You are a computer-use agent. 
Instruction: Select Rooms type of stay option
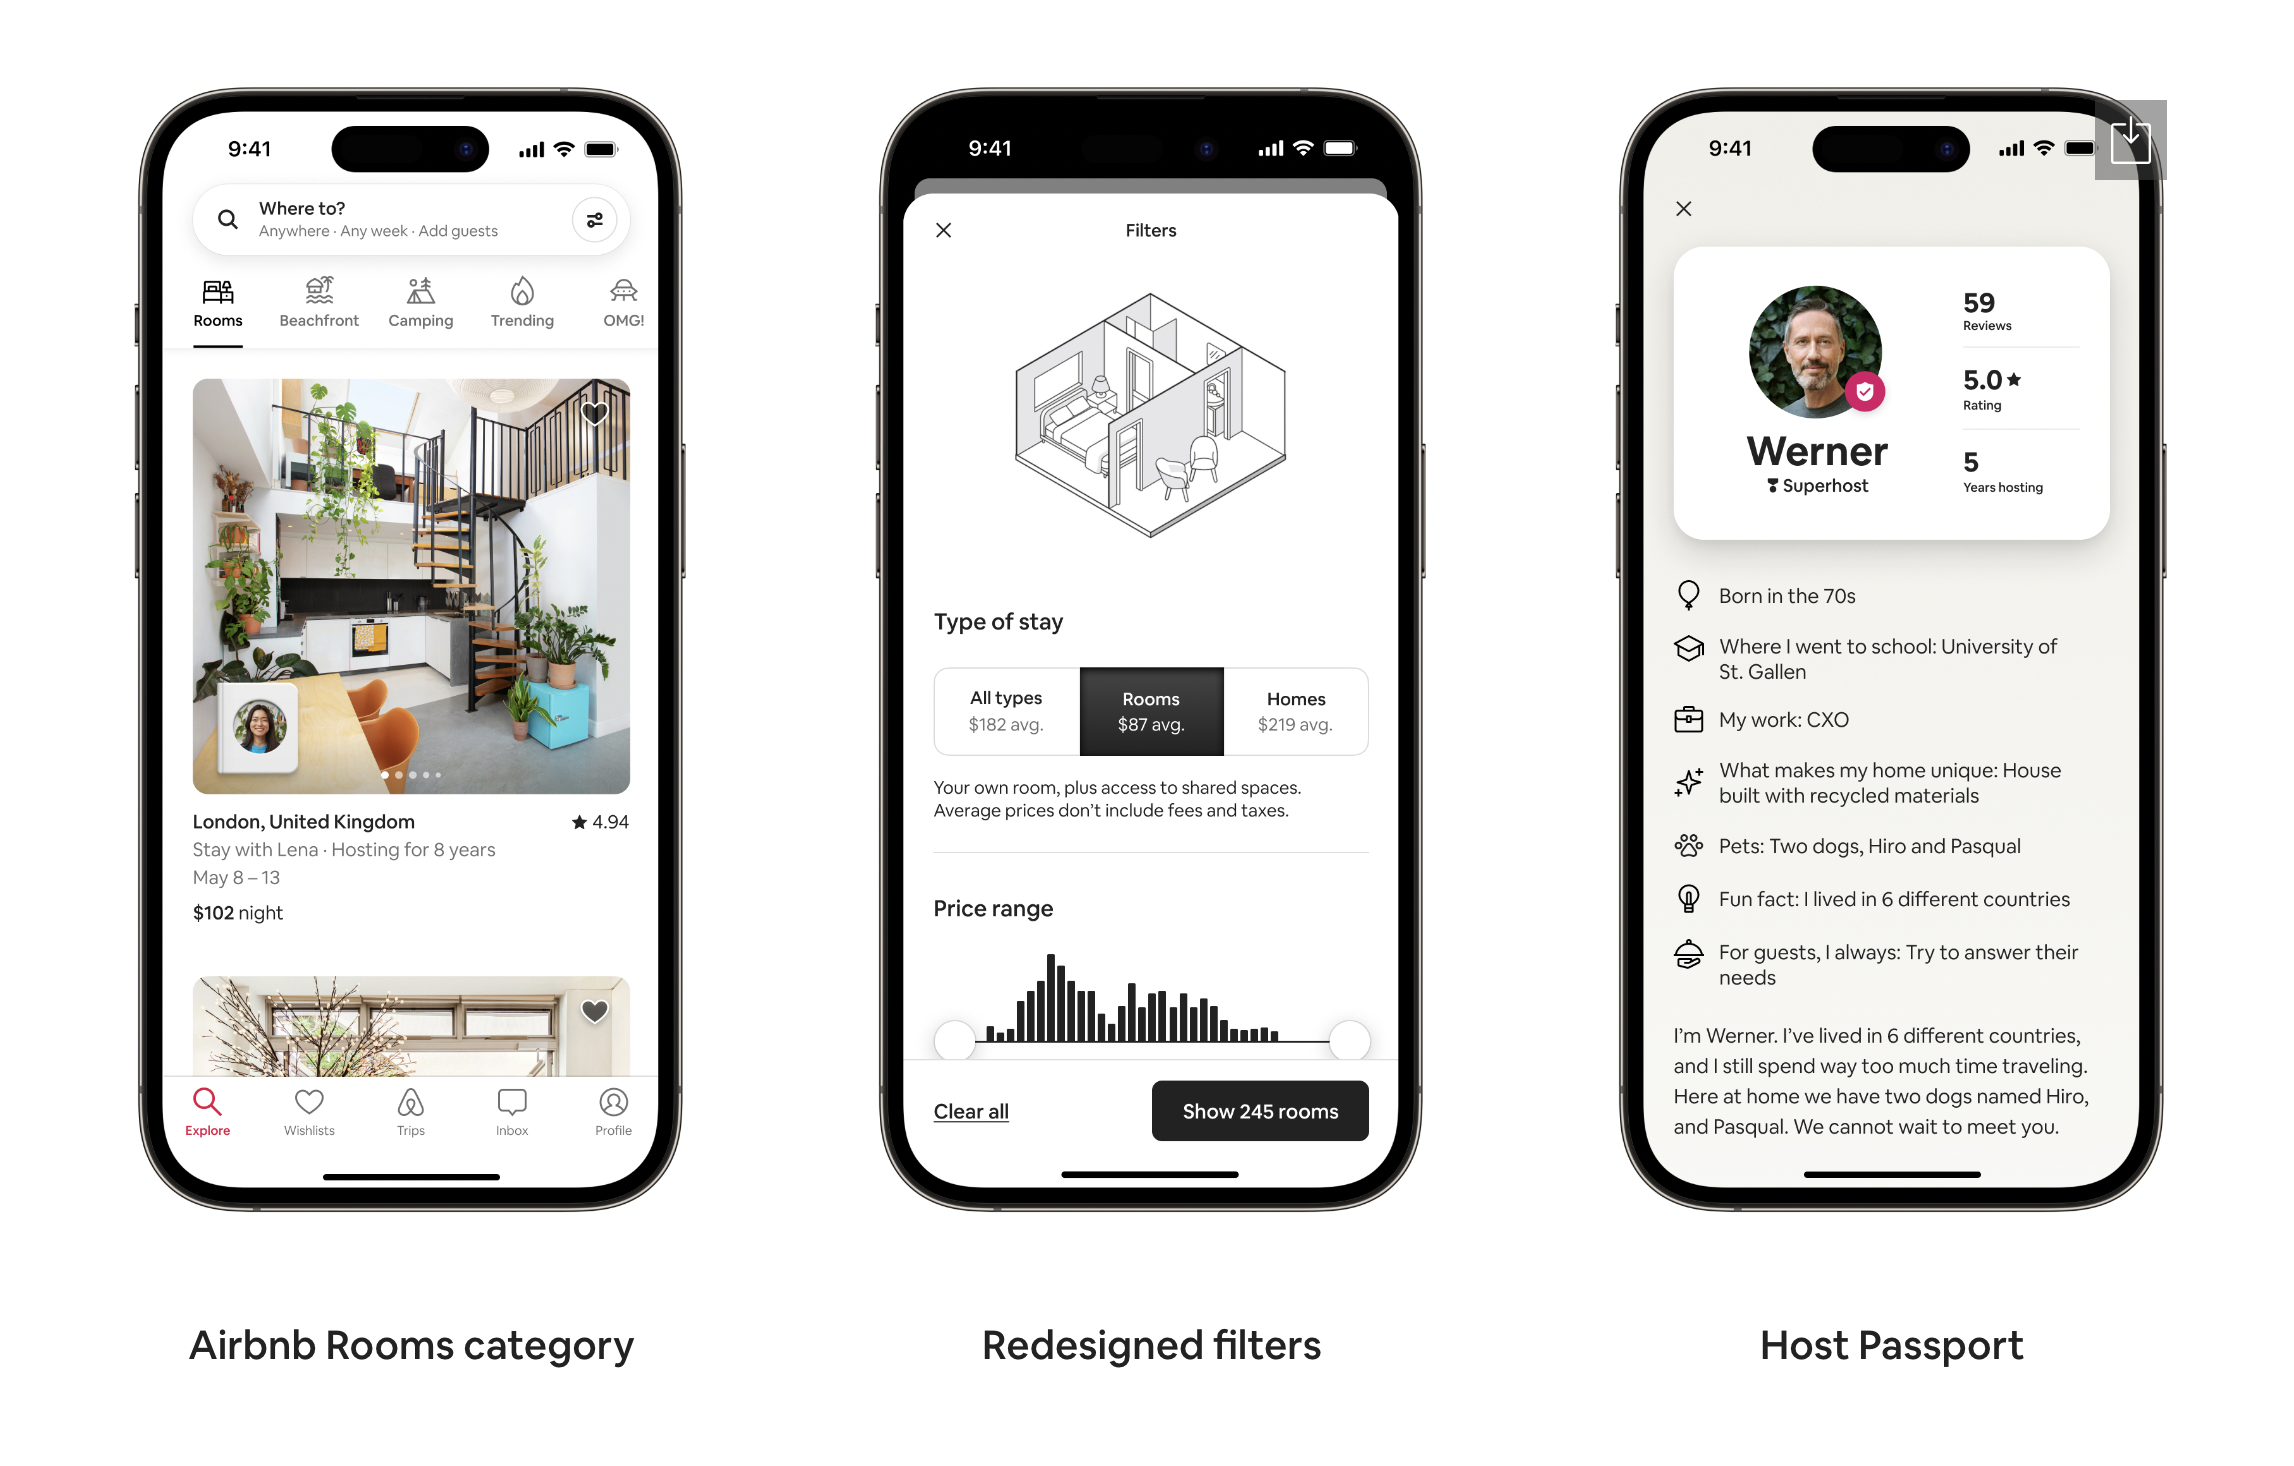click(1150, 709)
